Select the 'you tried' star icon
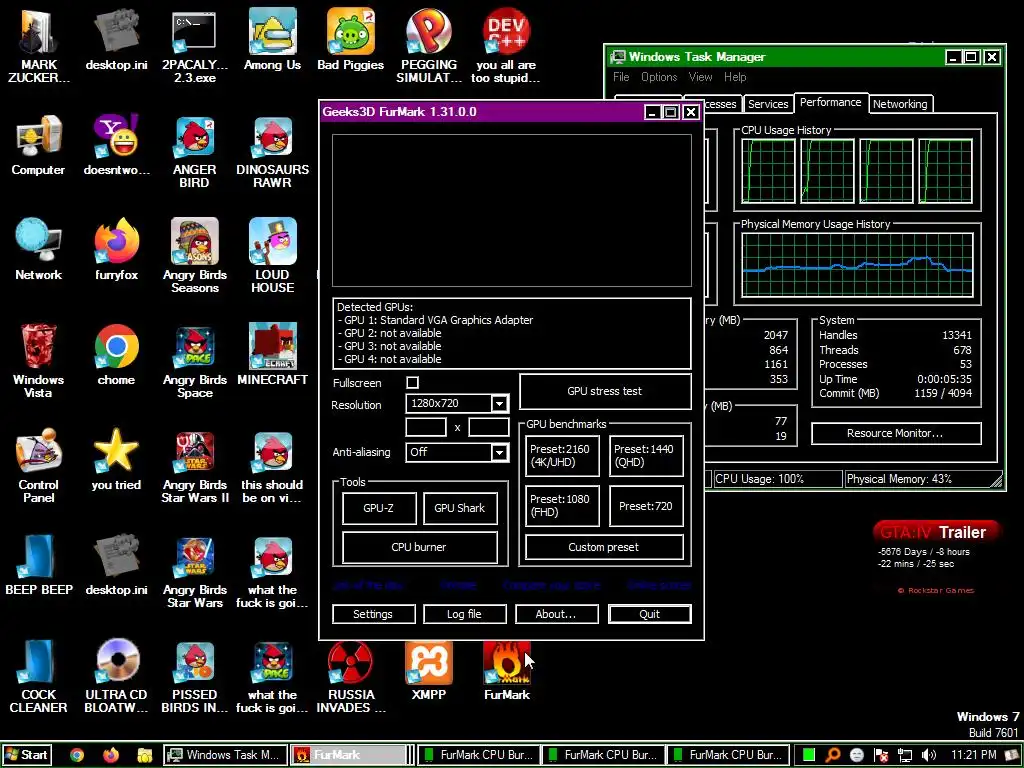This screenshot has width=1024, height=768. (x=116, y=459)
